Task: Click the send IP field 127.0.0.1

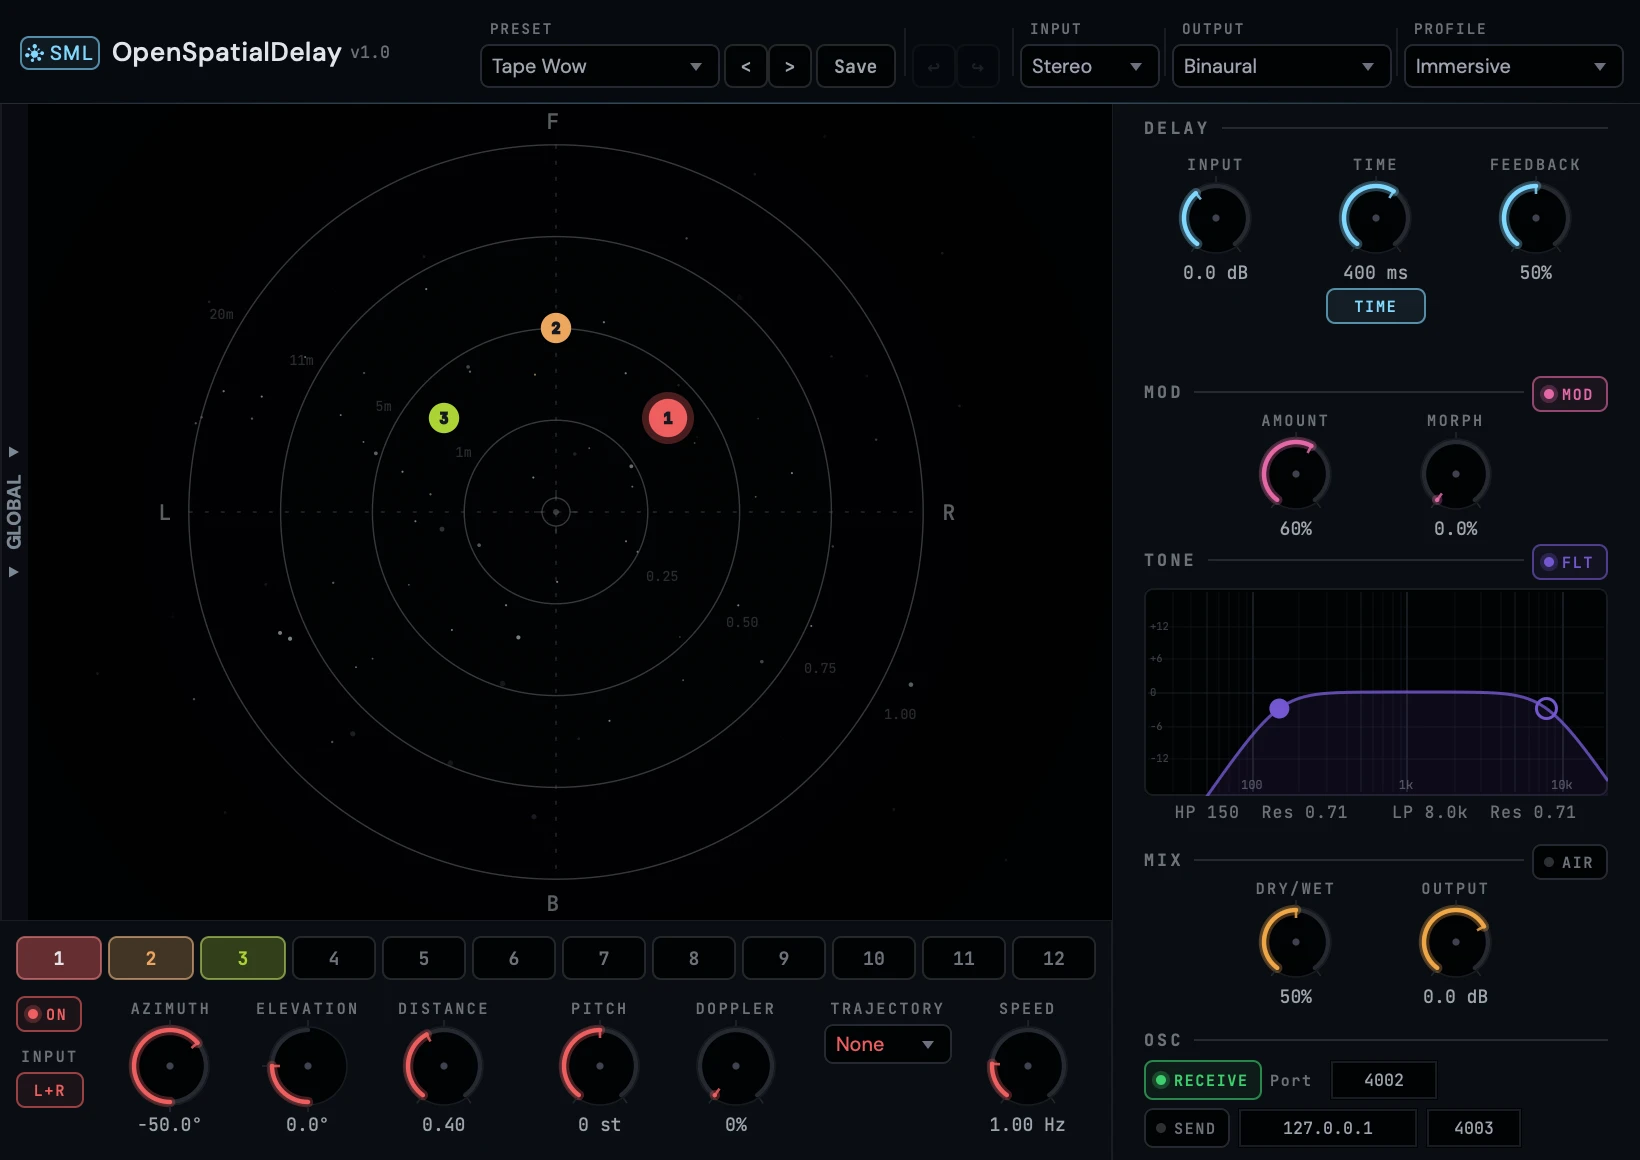Action: [x=1328, y=1128]
